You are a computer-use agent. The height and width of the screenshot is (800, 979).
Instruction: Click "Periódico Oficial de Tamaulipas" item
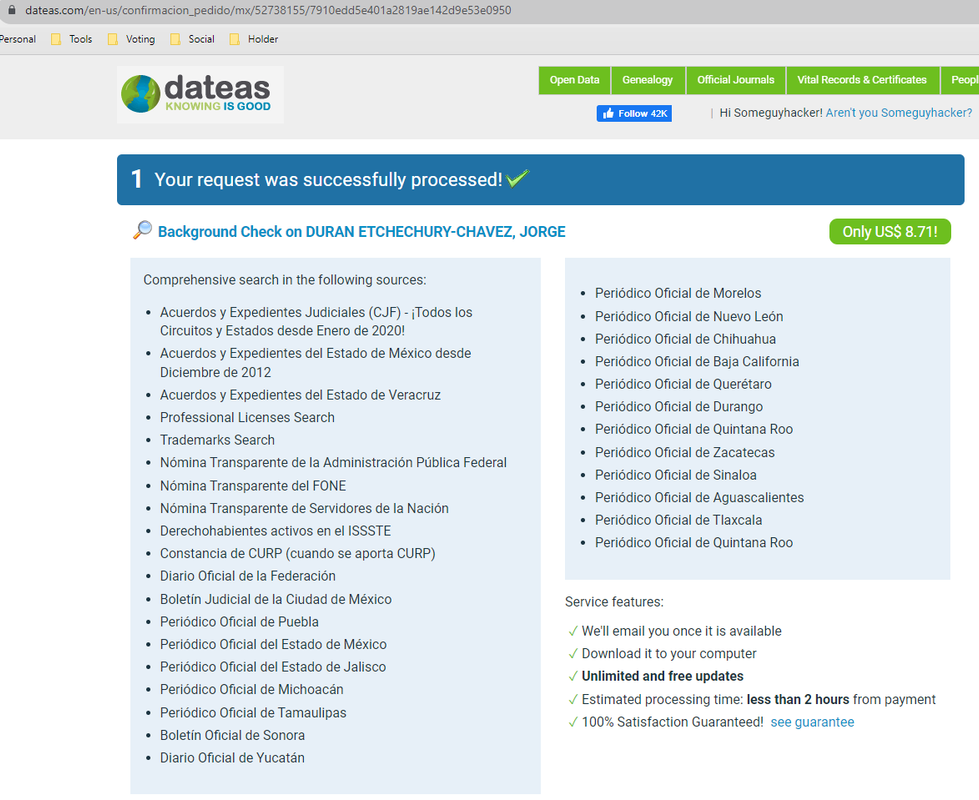[x=253, y=713]
